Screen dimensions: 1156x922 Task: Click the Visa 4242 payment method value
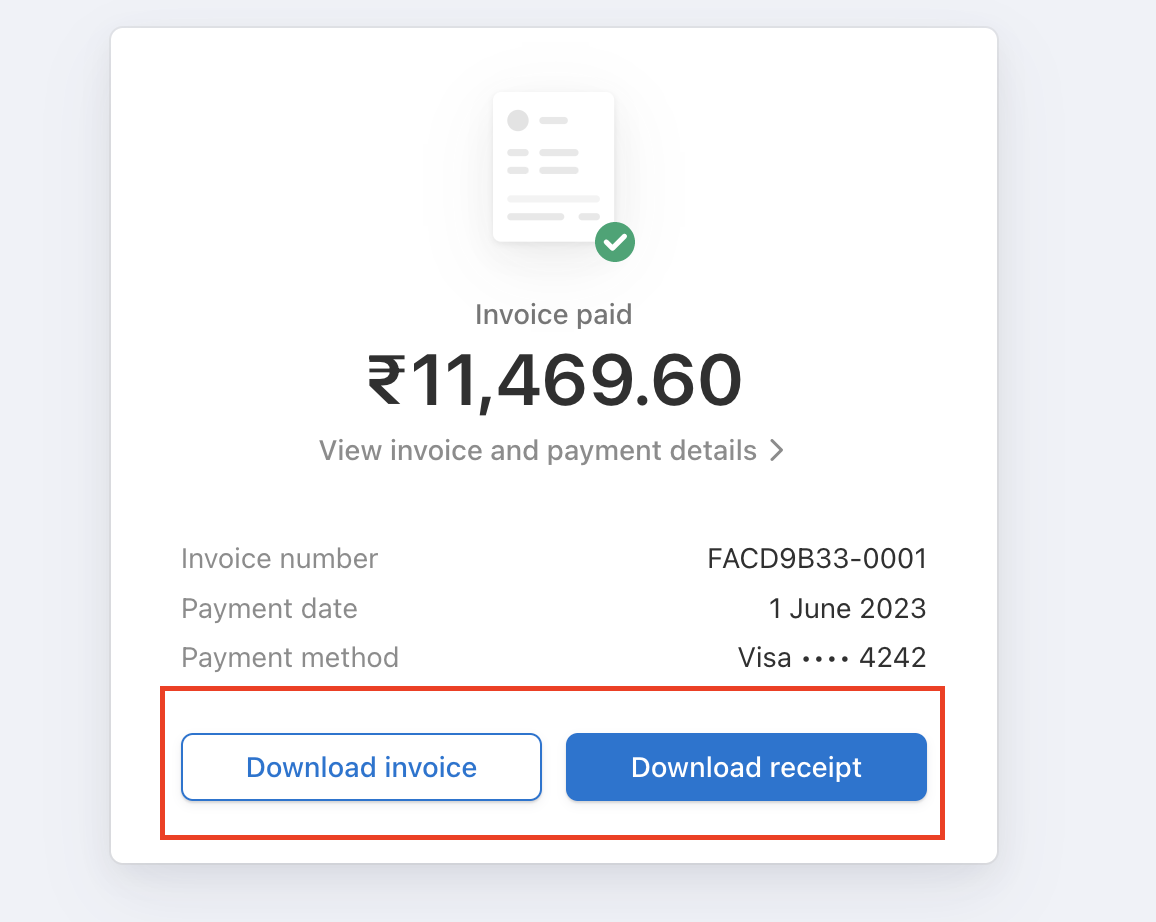point(832,657)
